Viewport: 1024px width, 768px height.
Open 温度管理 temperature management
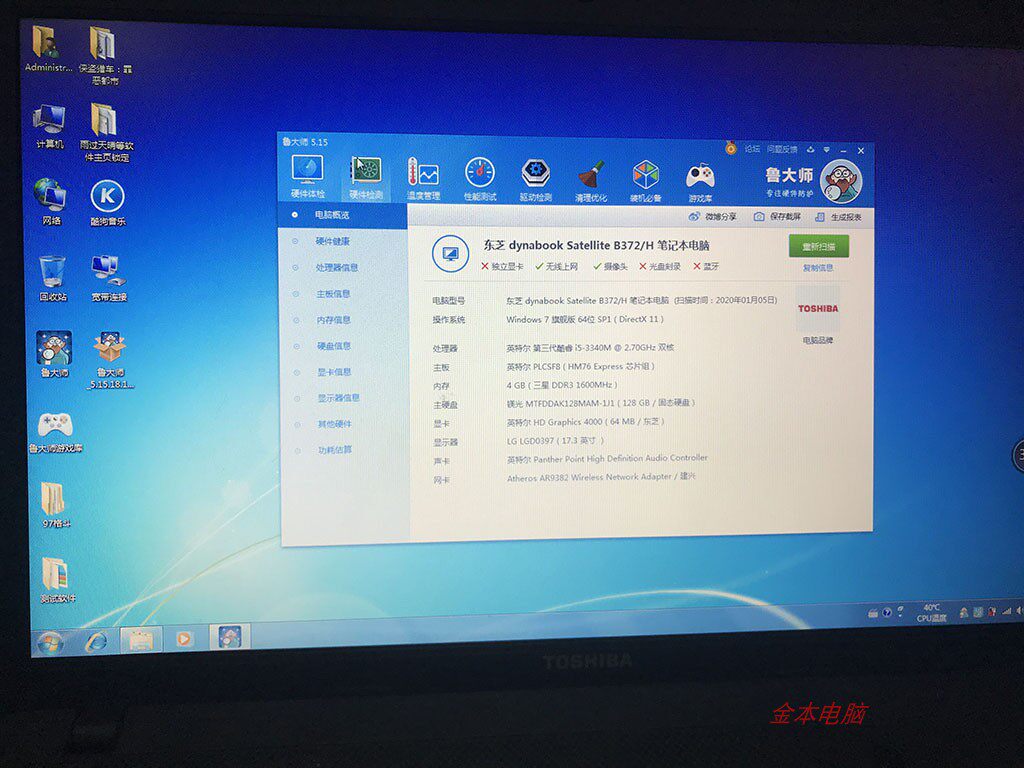coord(423,178)
